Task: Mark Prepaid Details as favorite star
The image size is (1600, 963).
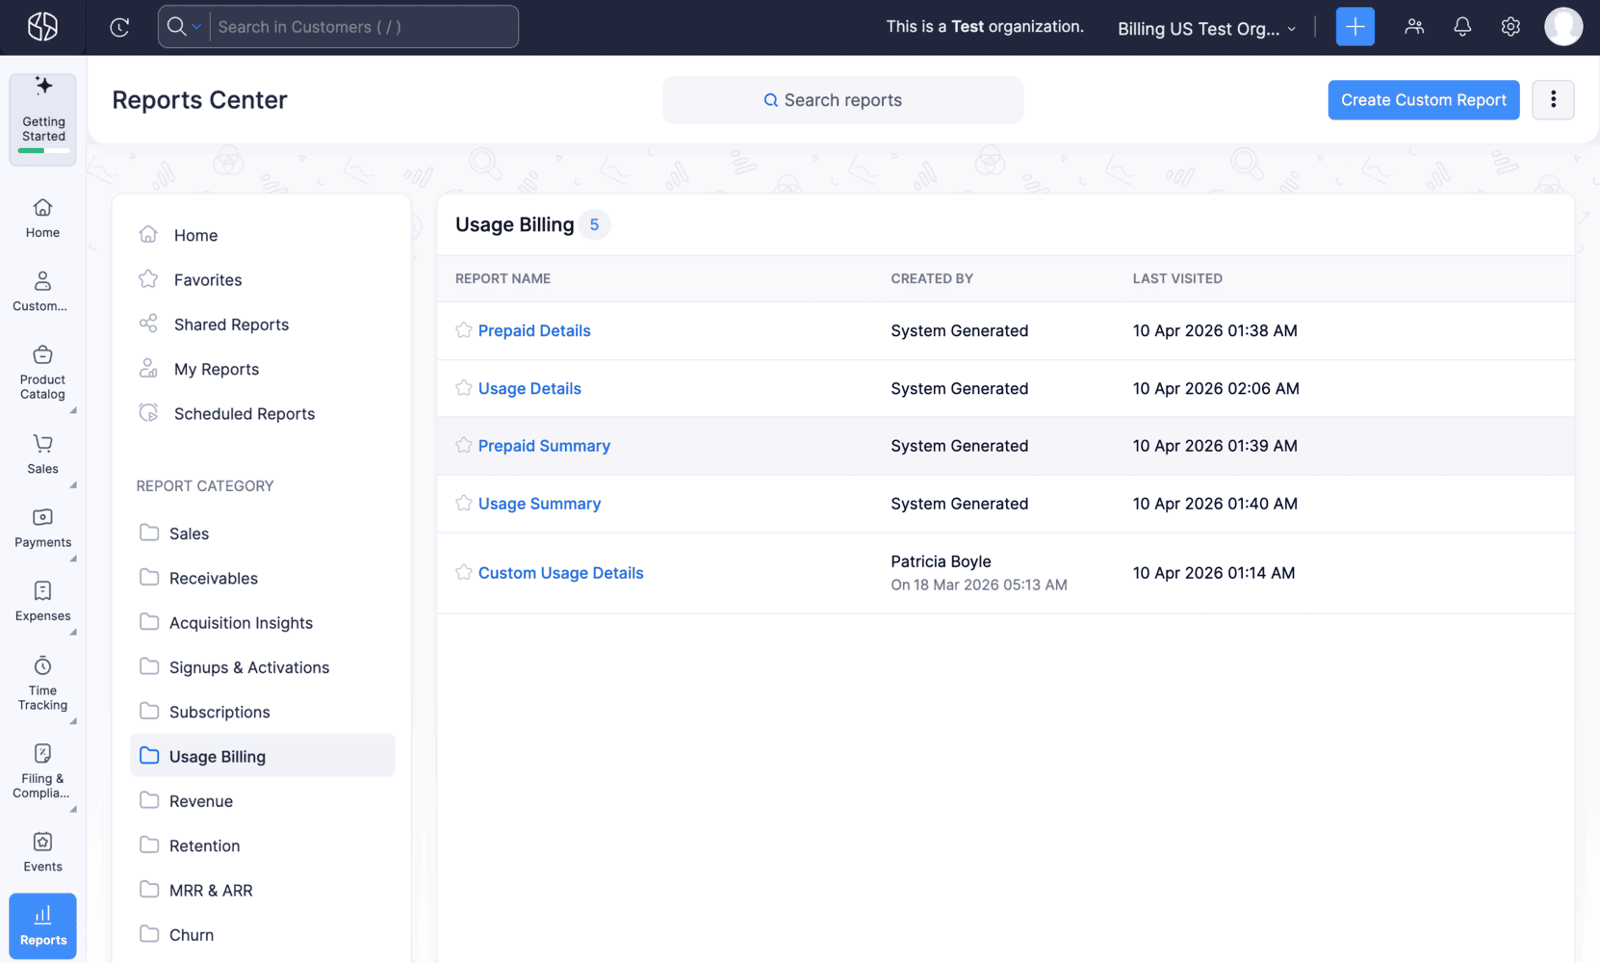Action: click(x=464, y=330)
